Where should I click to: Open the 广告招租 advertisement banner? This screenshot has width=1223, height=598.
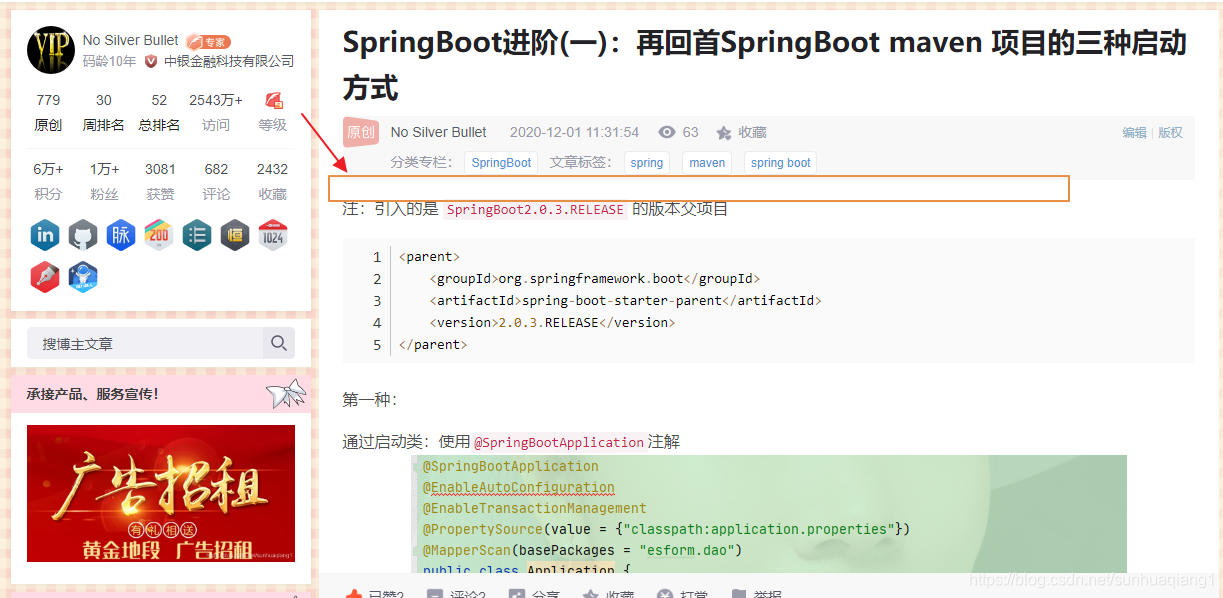161,493
